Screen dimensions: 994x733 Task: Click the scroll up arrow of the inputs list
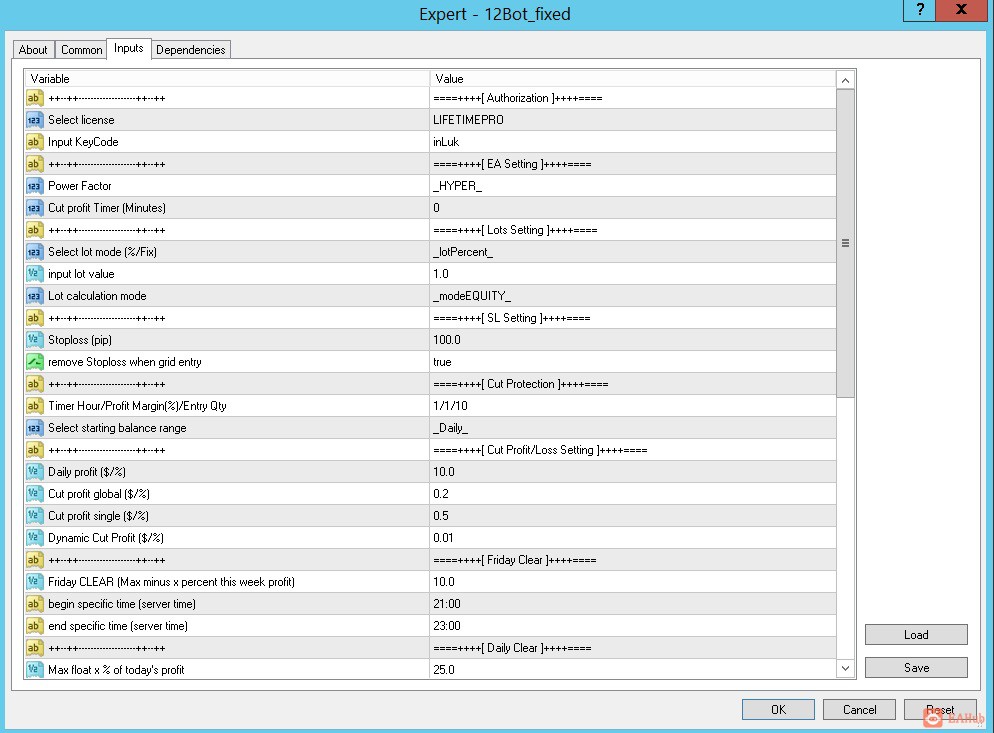[845, 80]
